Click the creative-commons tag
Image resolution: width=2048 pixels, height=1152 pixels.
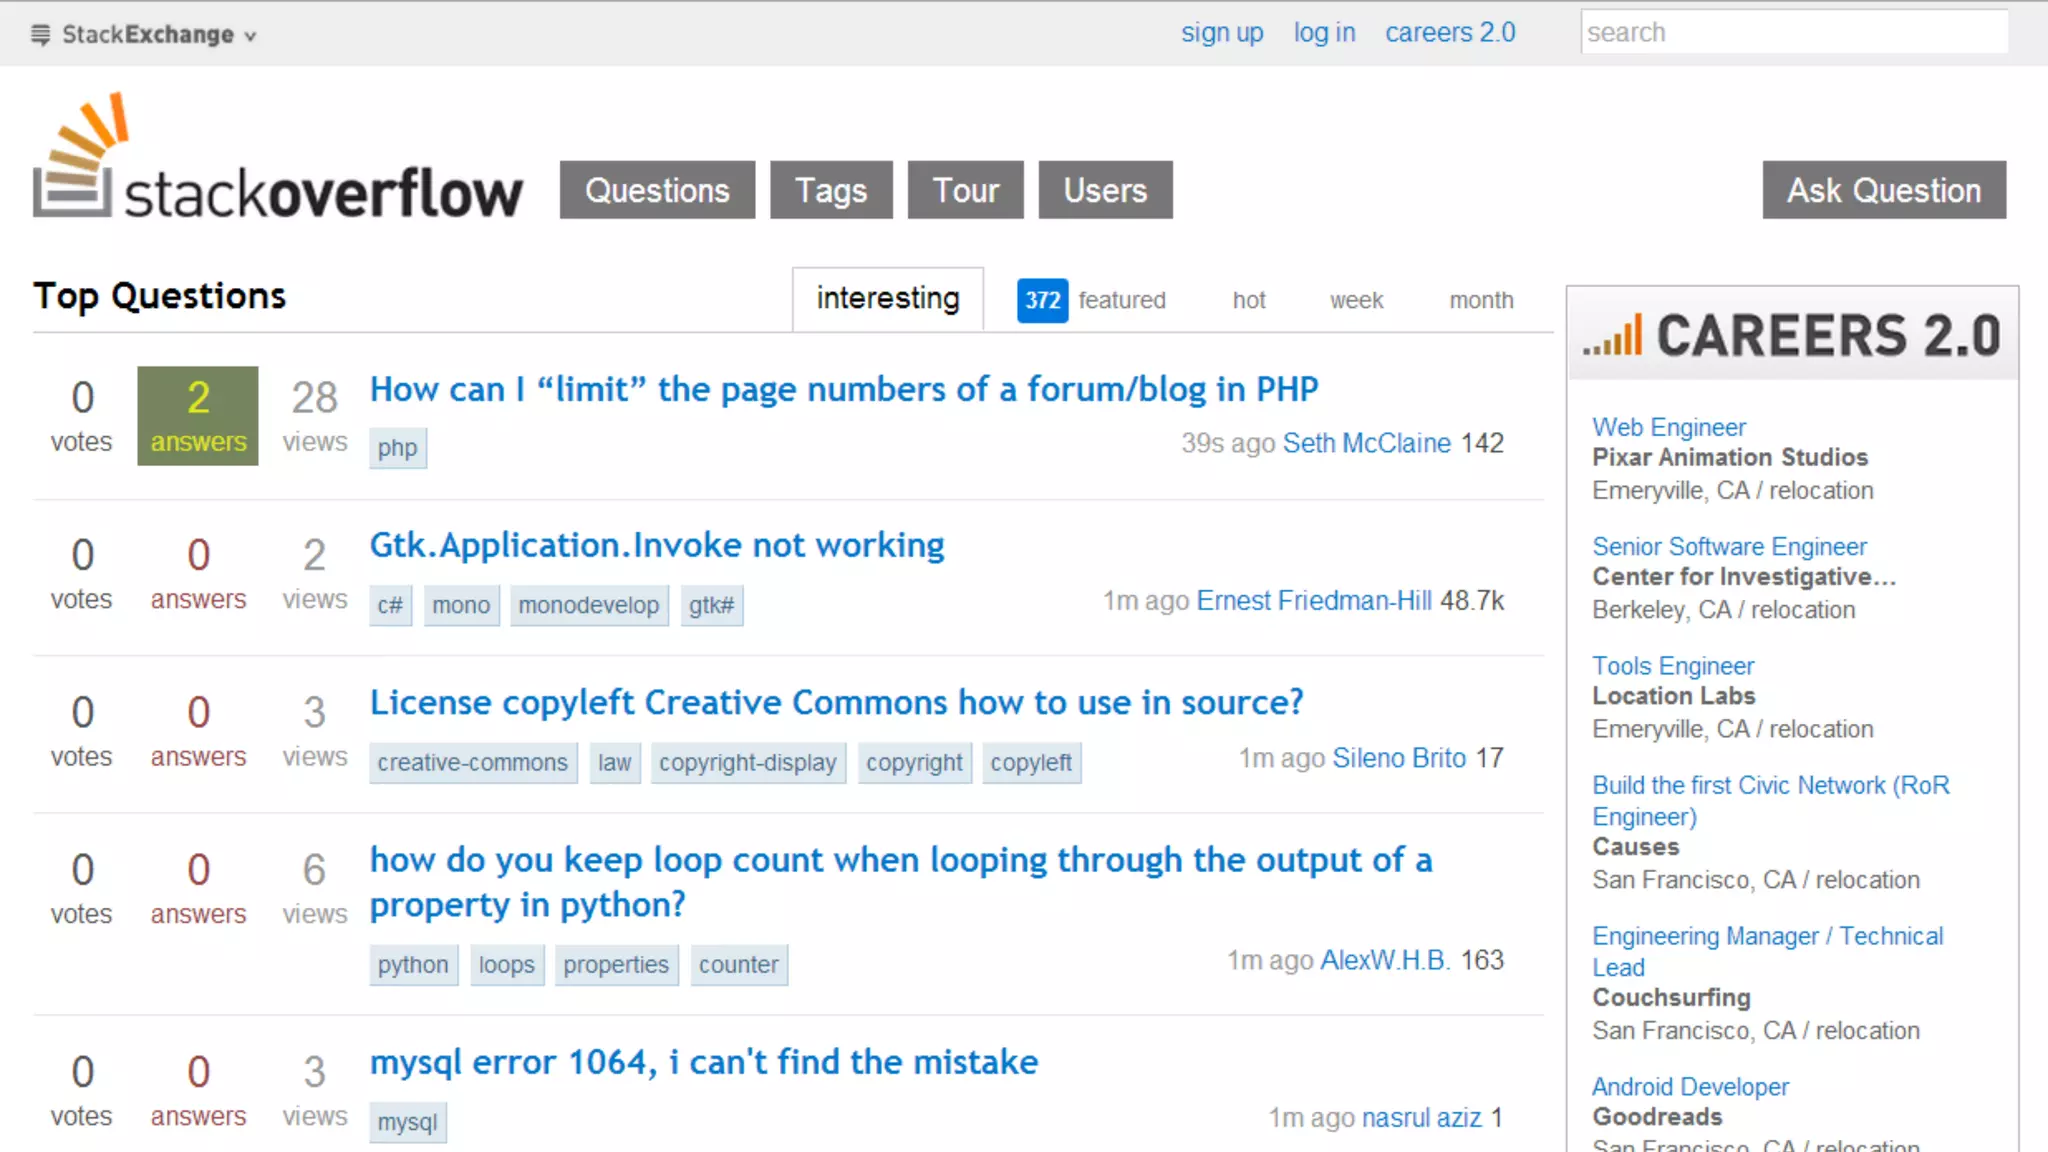point(472,763)
